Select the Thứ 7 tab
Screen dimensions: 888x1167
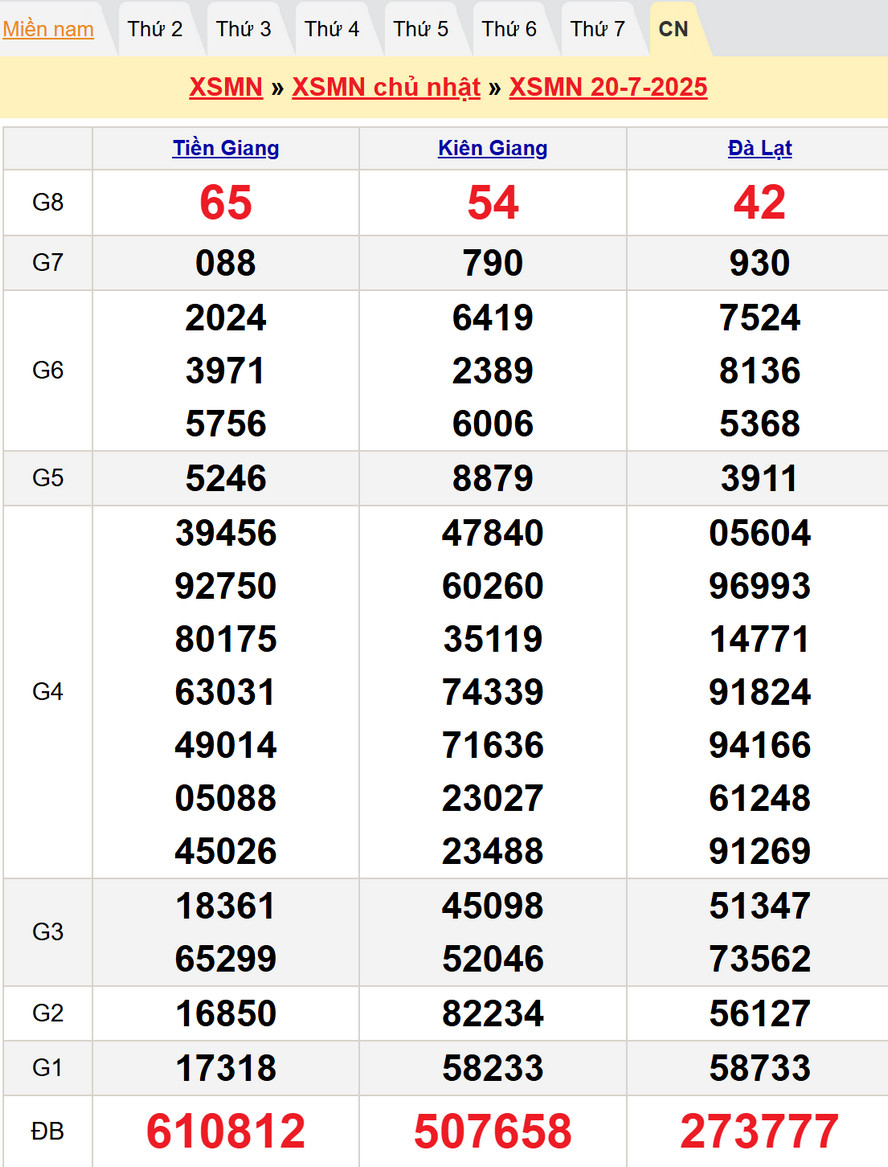point(598,29)
